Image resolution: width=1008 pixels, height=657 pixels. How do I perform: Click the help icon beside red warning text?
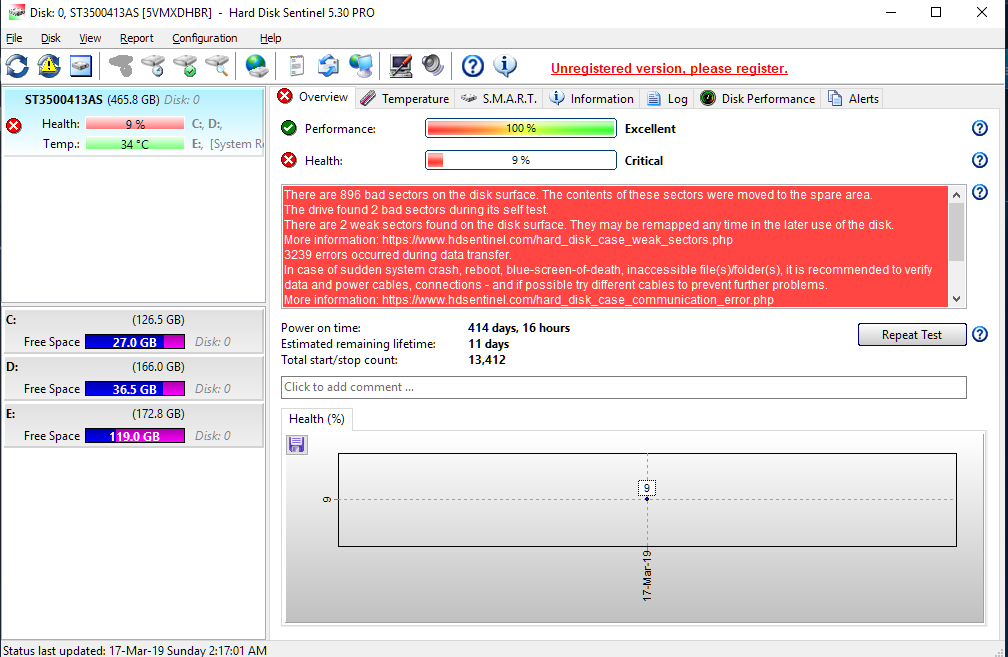point(979,192)
